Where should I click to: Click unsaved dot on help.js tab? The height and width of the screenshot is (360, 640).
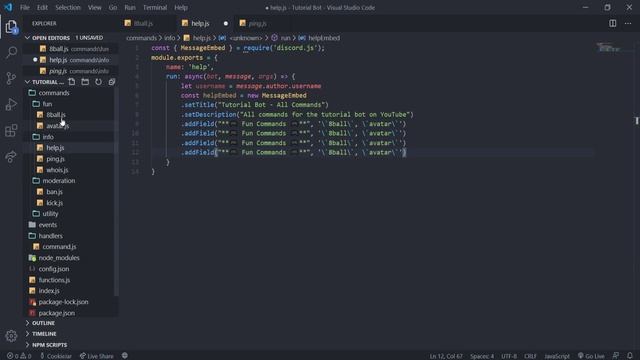click(226, 24)
